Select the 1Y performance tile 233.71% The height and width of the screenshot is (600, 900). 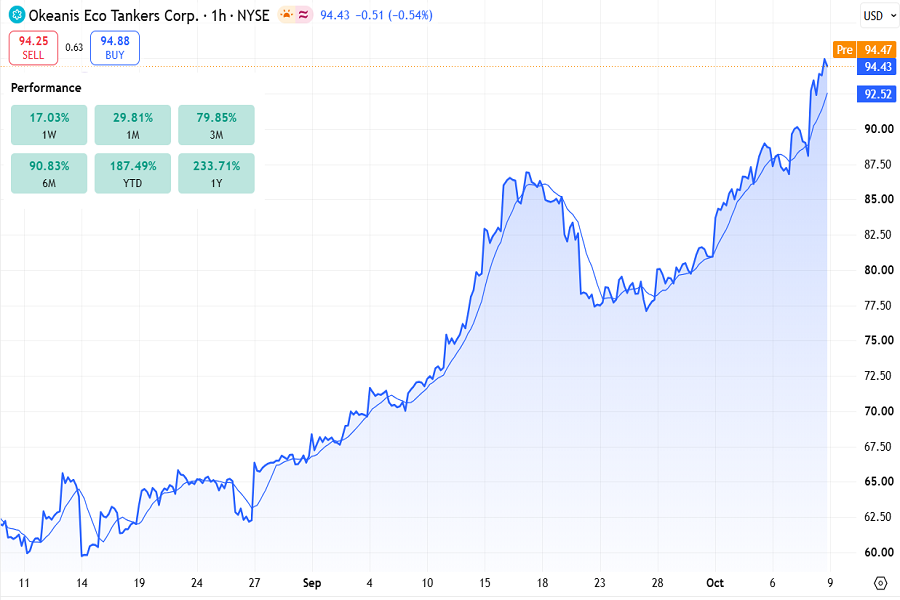click(216, 173)
